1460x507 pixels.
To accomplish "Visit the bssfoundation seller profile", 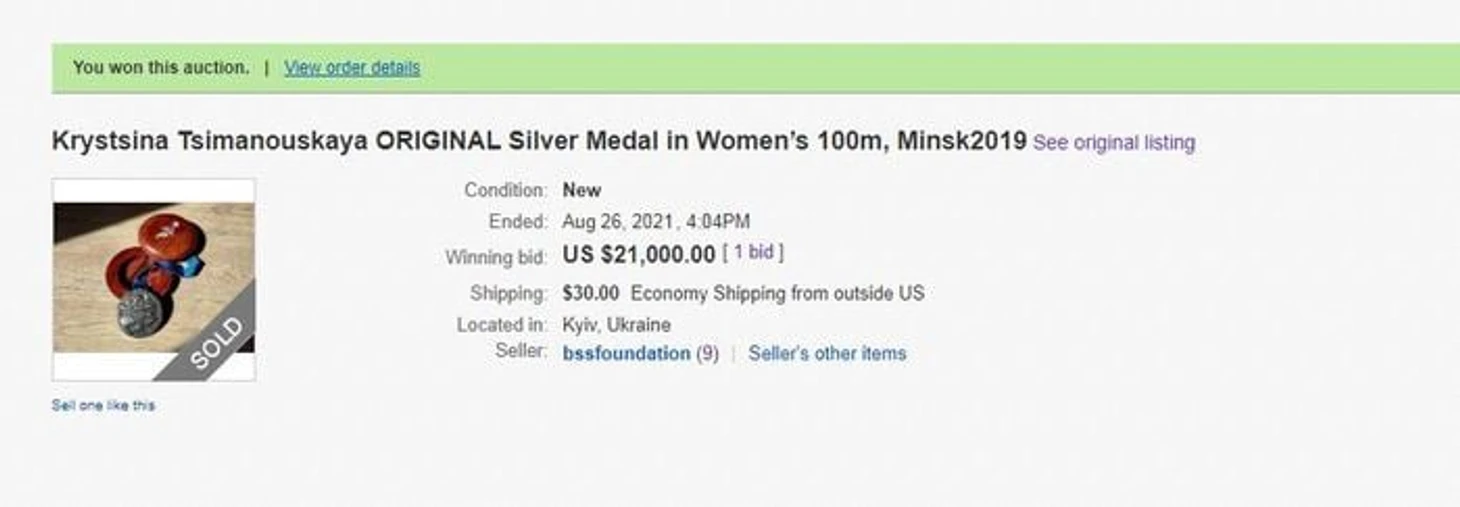I will pos(626,353).
